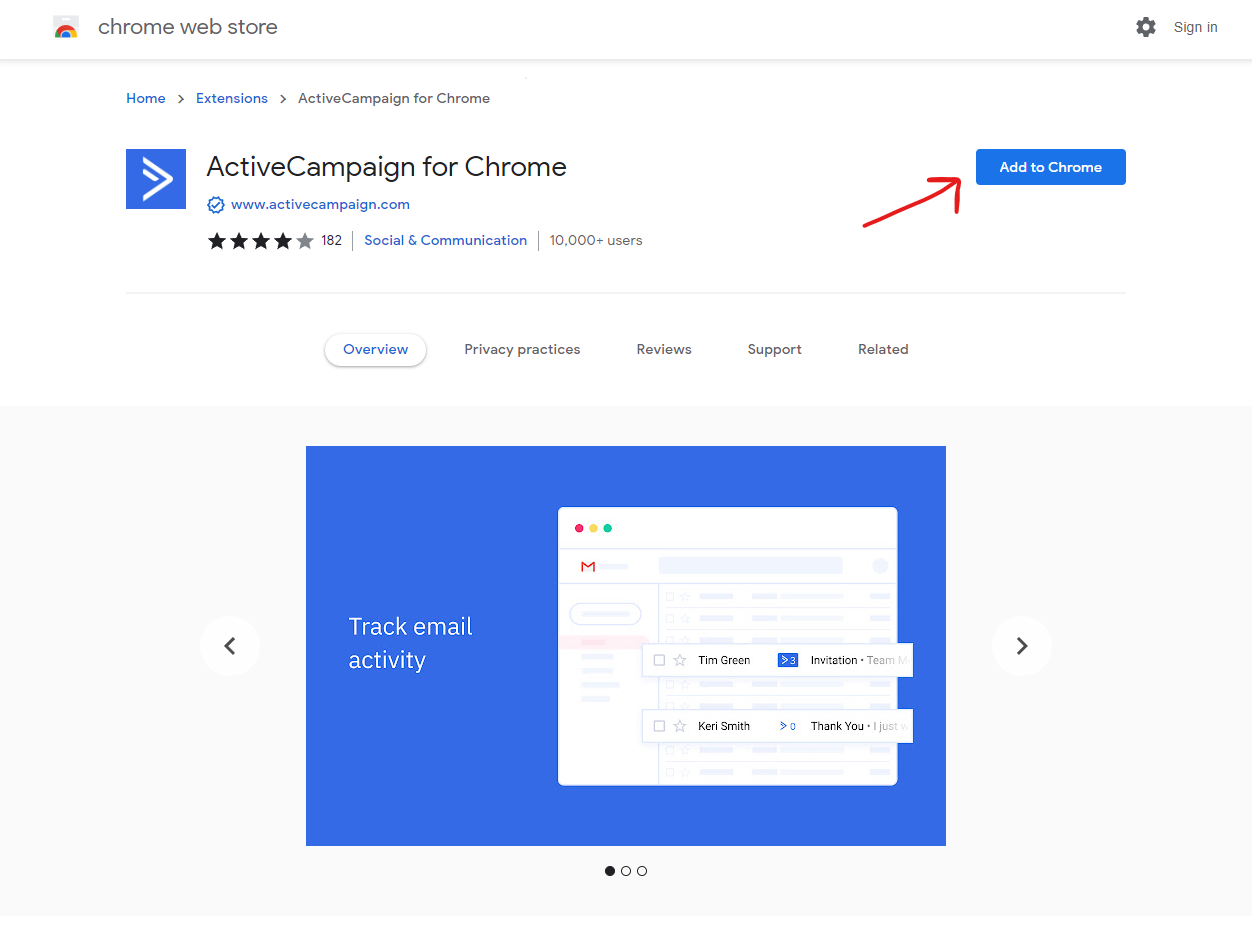Switch to the Reviews tab
This screenshot has width=1252, height=947.
click(x=664, y=350)
